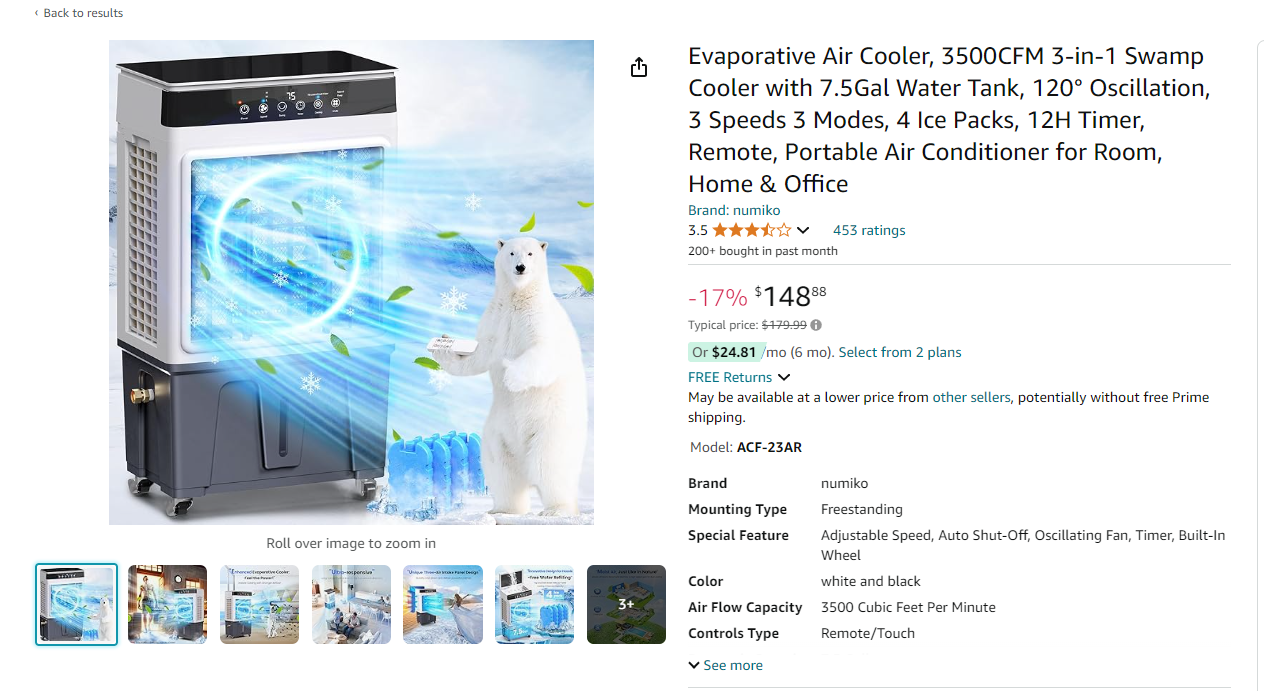This screenshot has height=691, width=1264.
Task: Click the $24.81 monthly payment badge
Action: (727, 352)
